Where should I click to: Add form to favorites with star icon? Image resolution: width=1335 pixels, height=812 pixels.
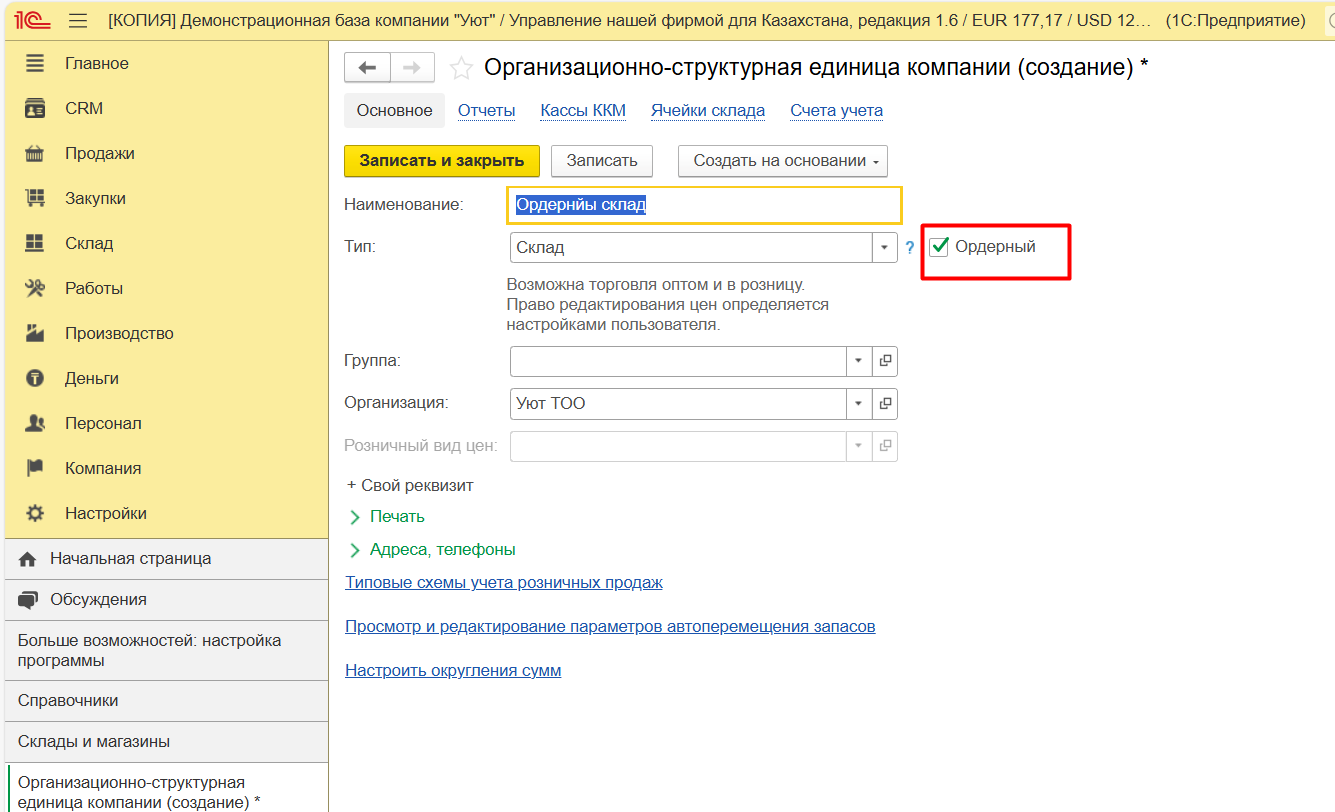[x=461, y=68]
